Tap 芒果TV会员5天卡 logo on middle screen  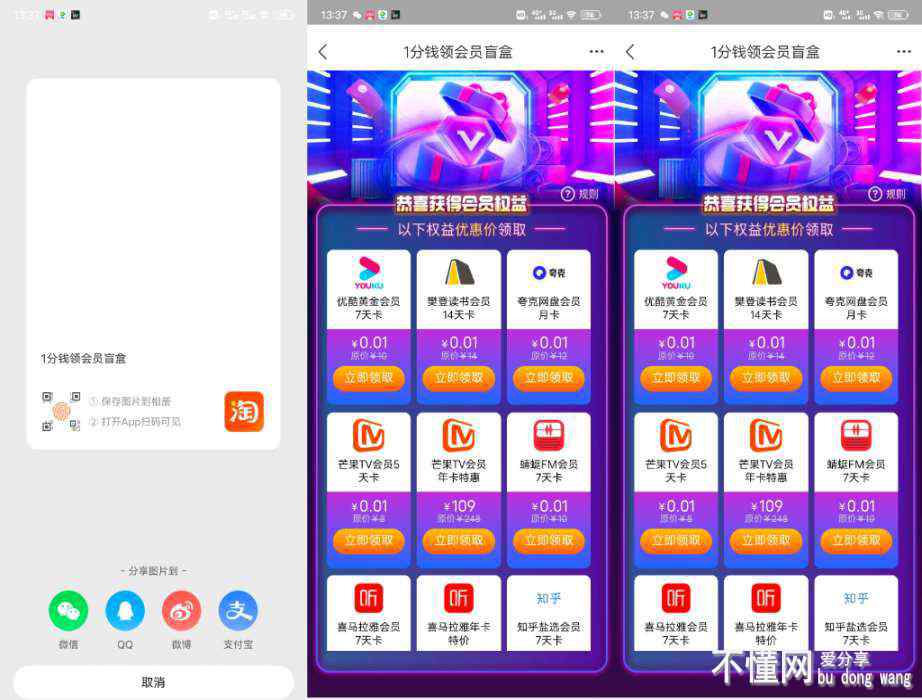tap(369, 435)
